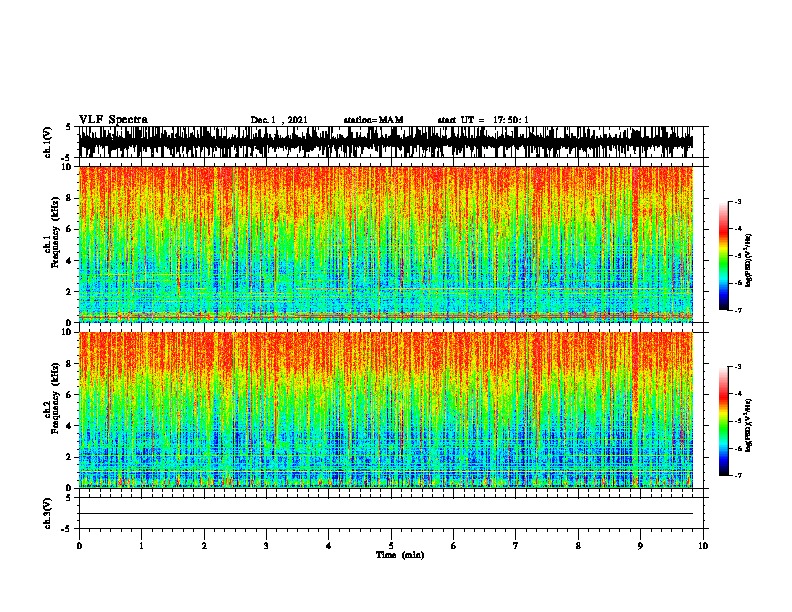792x612 pixels.
Task: Click the "-7" label on ch.2 color scale
Action: point(737,475)
